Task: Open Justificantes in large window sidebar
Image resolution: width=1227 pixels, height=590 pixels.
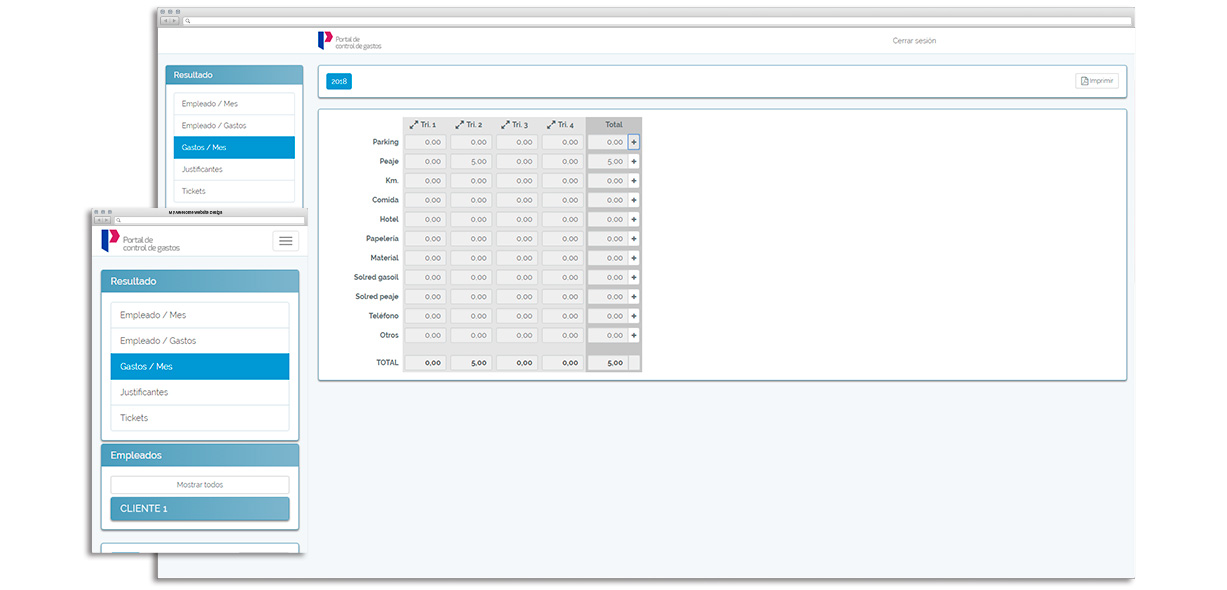Action: click(234, 169)
